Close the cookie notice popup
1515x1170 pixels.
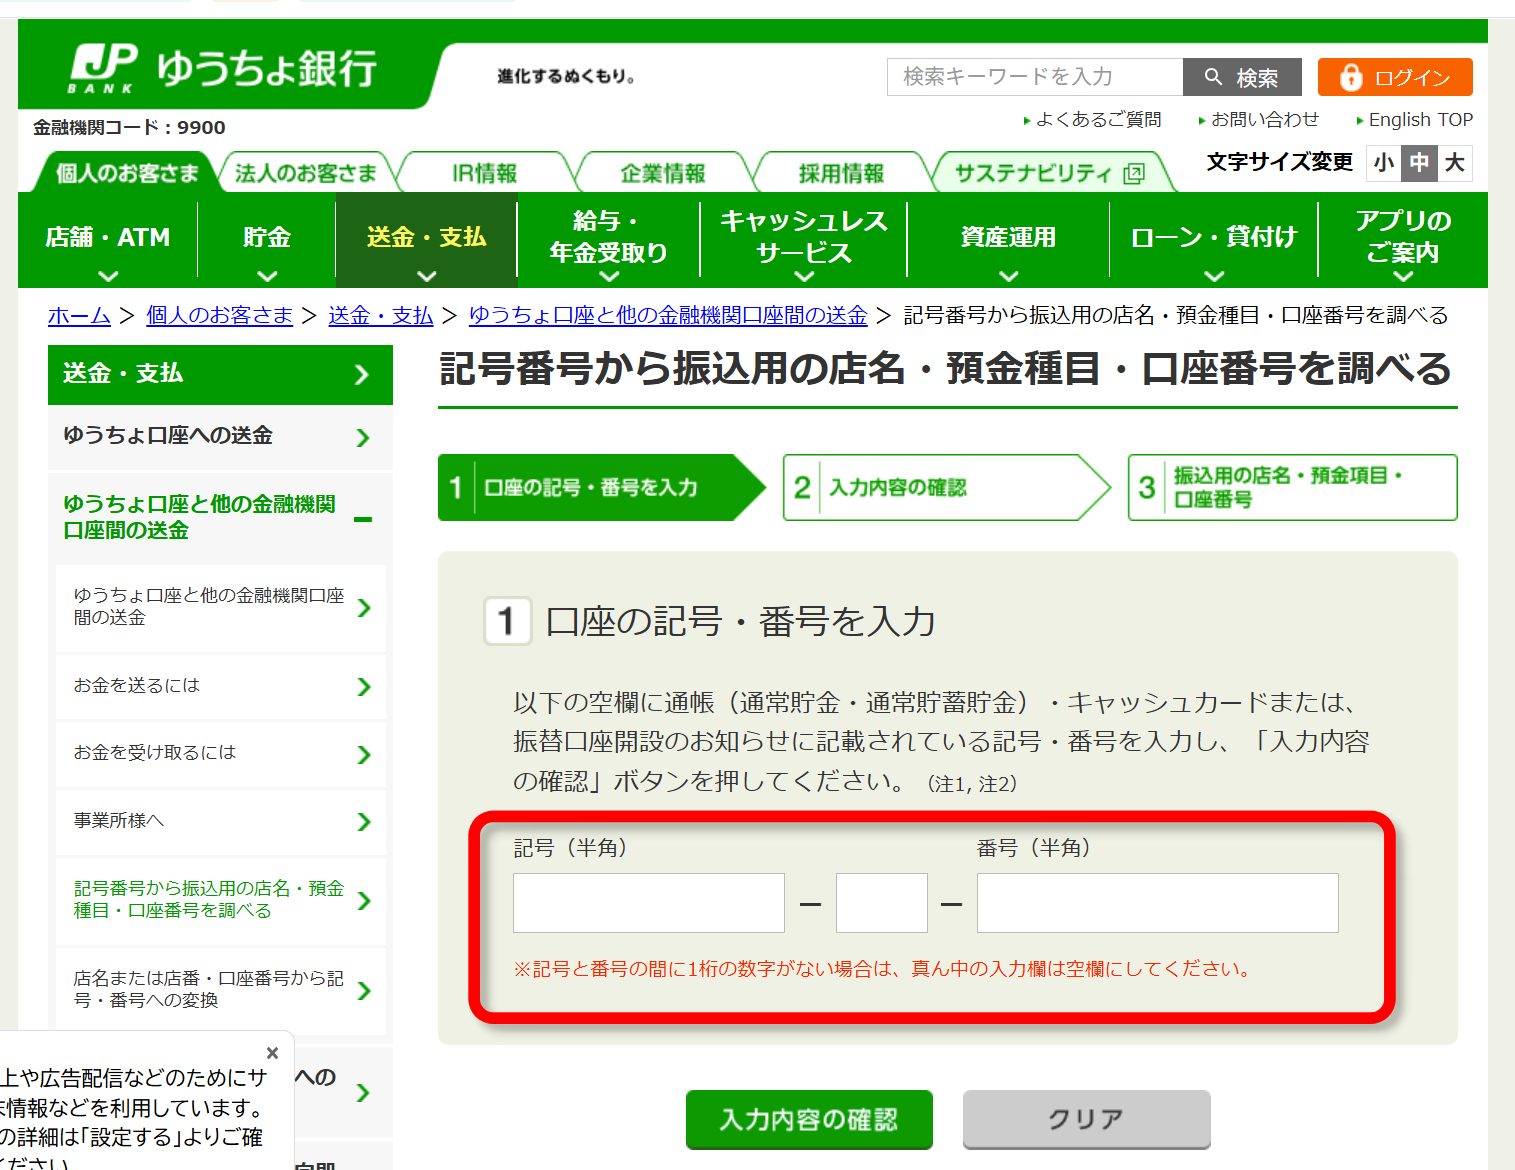pyautogui.click(x=272, y=1053)
